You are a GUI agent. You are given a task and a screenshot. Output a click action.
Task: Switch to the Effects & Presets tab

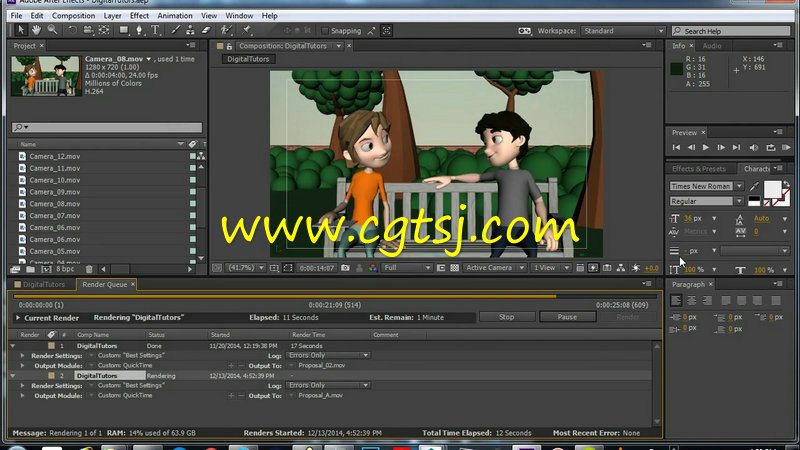(698, 169)
